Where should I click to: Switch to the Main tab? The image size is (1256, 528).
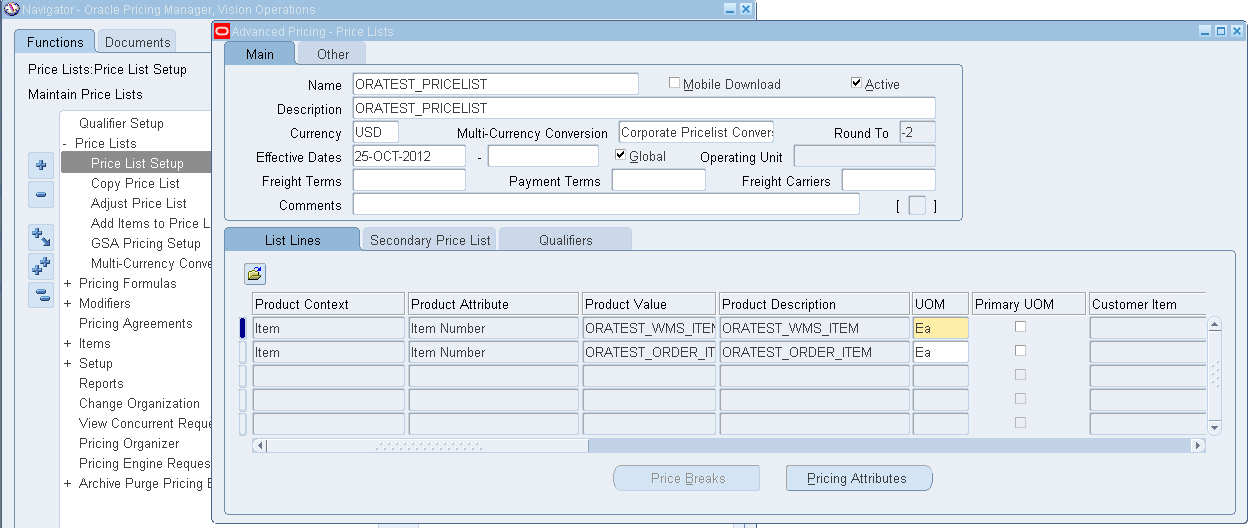point(260,54)
